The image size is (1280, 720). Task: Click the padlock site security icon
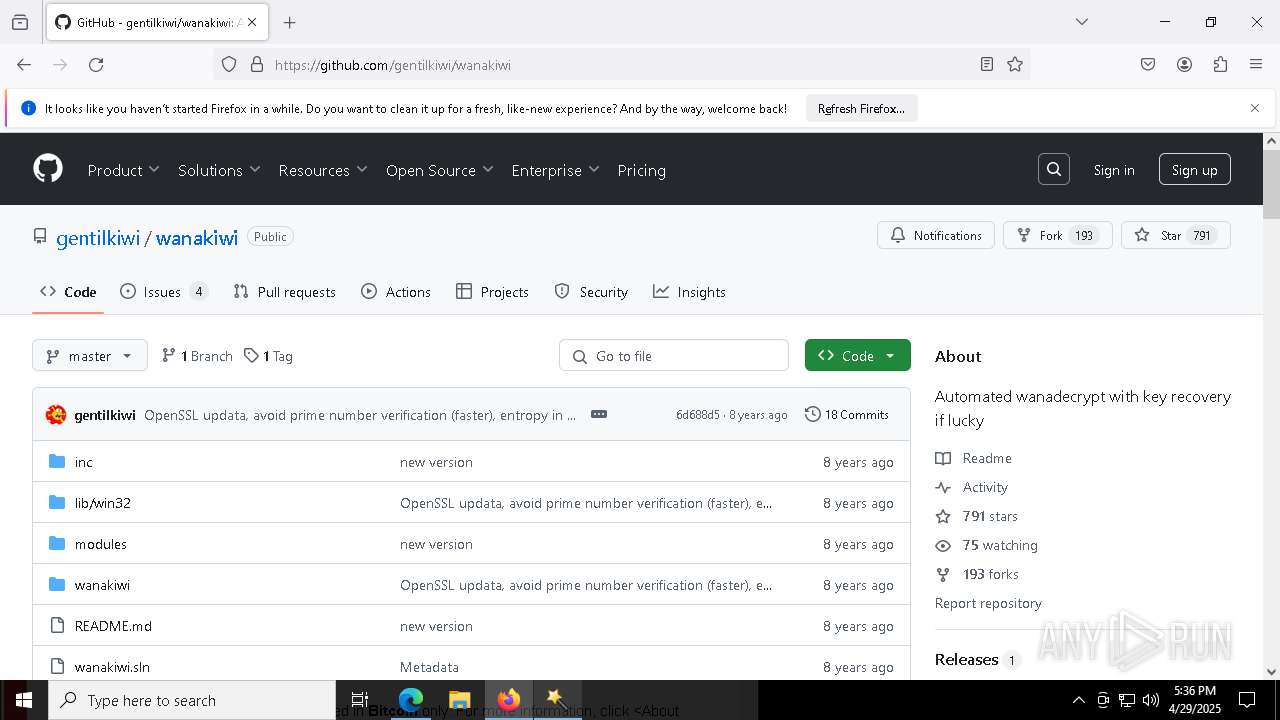pos(257,65)
